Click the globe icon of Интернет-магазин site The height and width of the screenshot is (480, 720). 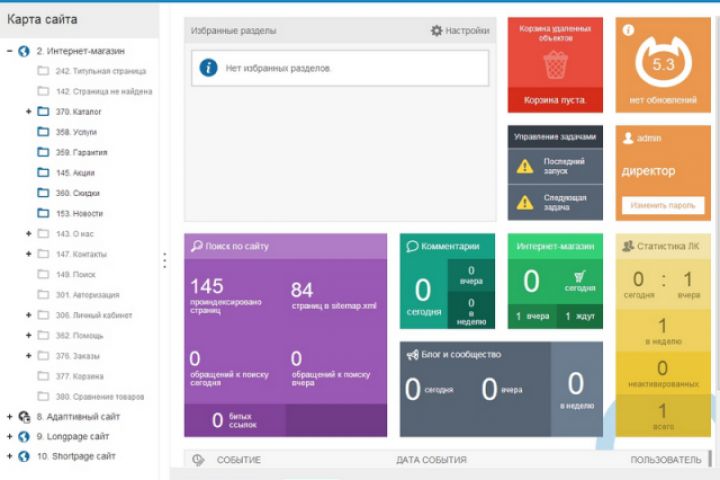[24, 51]
